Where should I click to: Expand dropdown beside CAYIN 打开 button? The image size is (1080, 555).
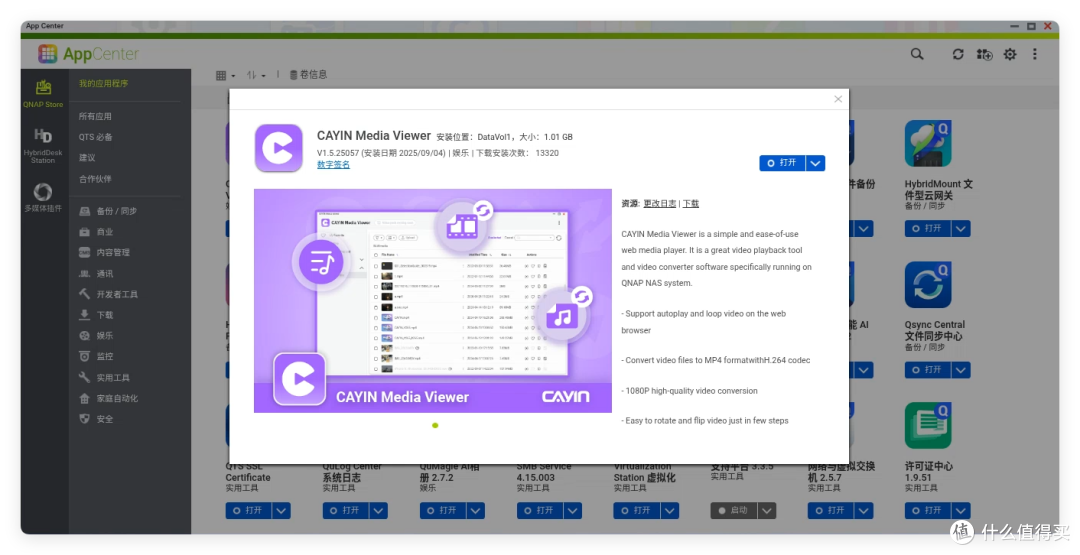(816, 163)
